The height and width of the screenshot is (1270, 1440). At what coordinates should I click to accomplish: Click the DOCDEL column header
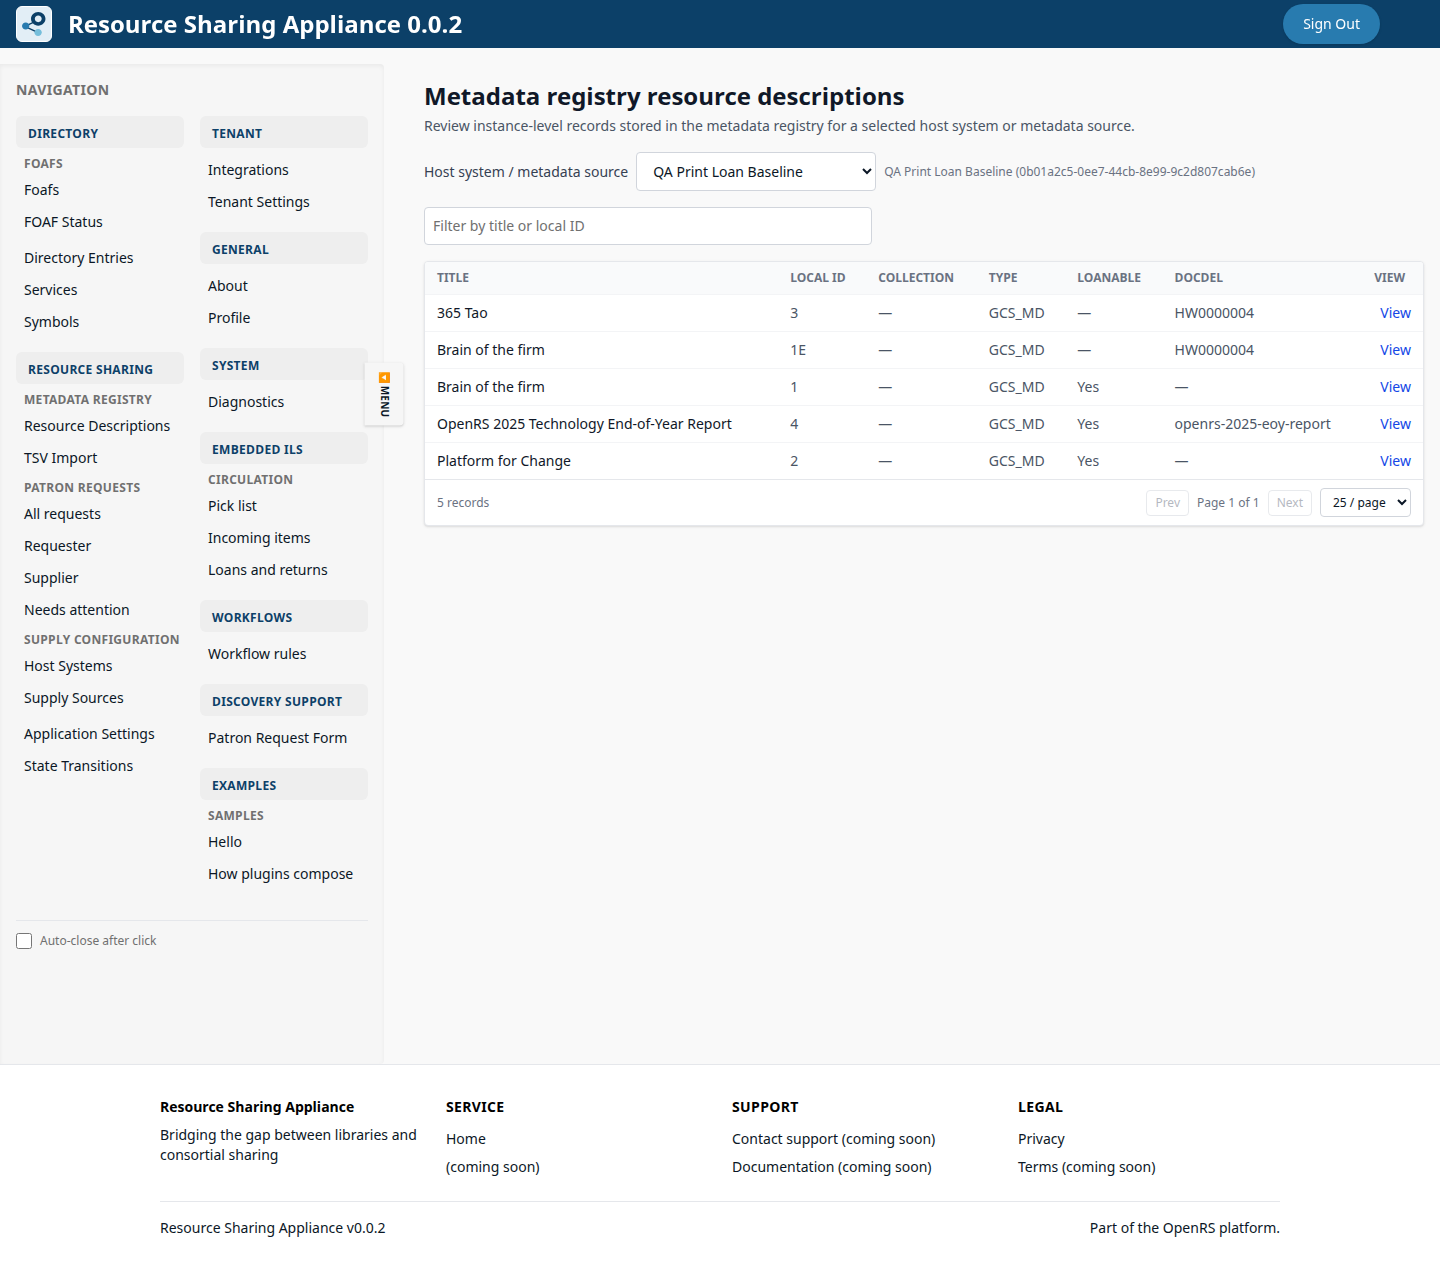coord(1198,278)
